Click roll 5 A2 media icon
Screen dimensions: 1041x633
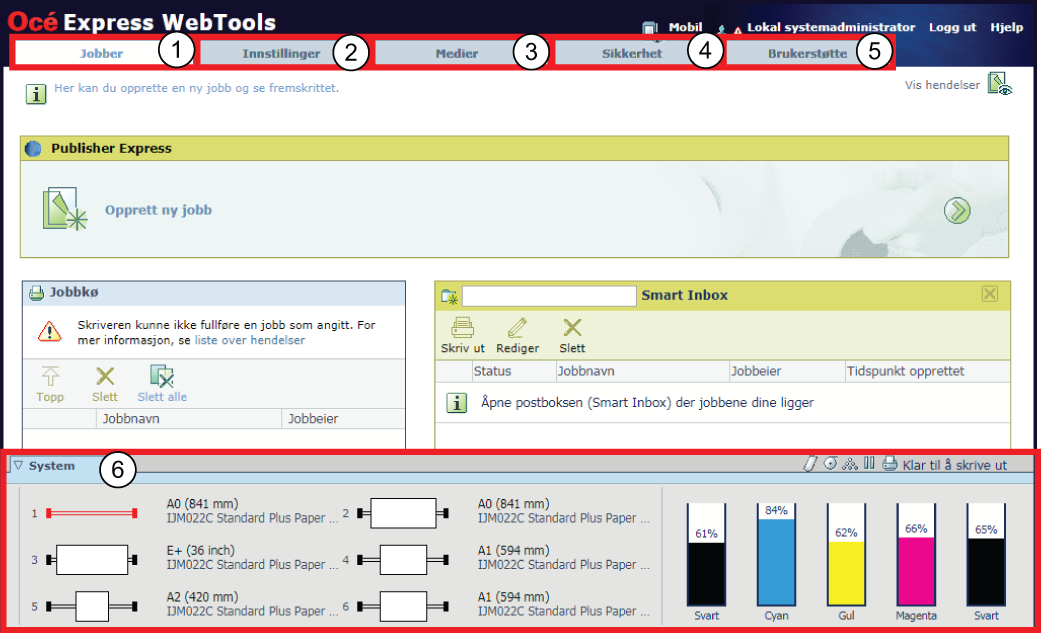pyautogui.click(x=92, y=606)
